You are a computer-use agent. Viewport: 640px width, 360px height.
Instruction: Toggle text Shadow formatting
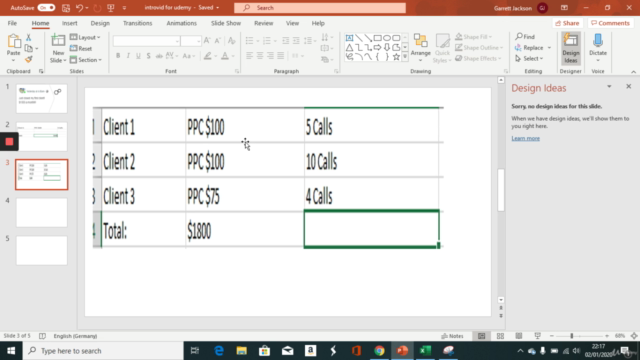(148, 56)
